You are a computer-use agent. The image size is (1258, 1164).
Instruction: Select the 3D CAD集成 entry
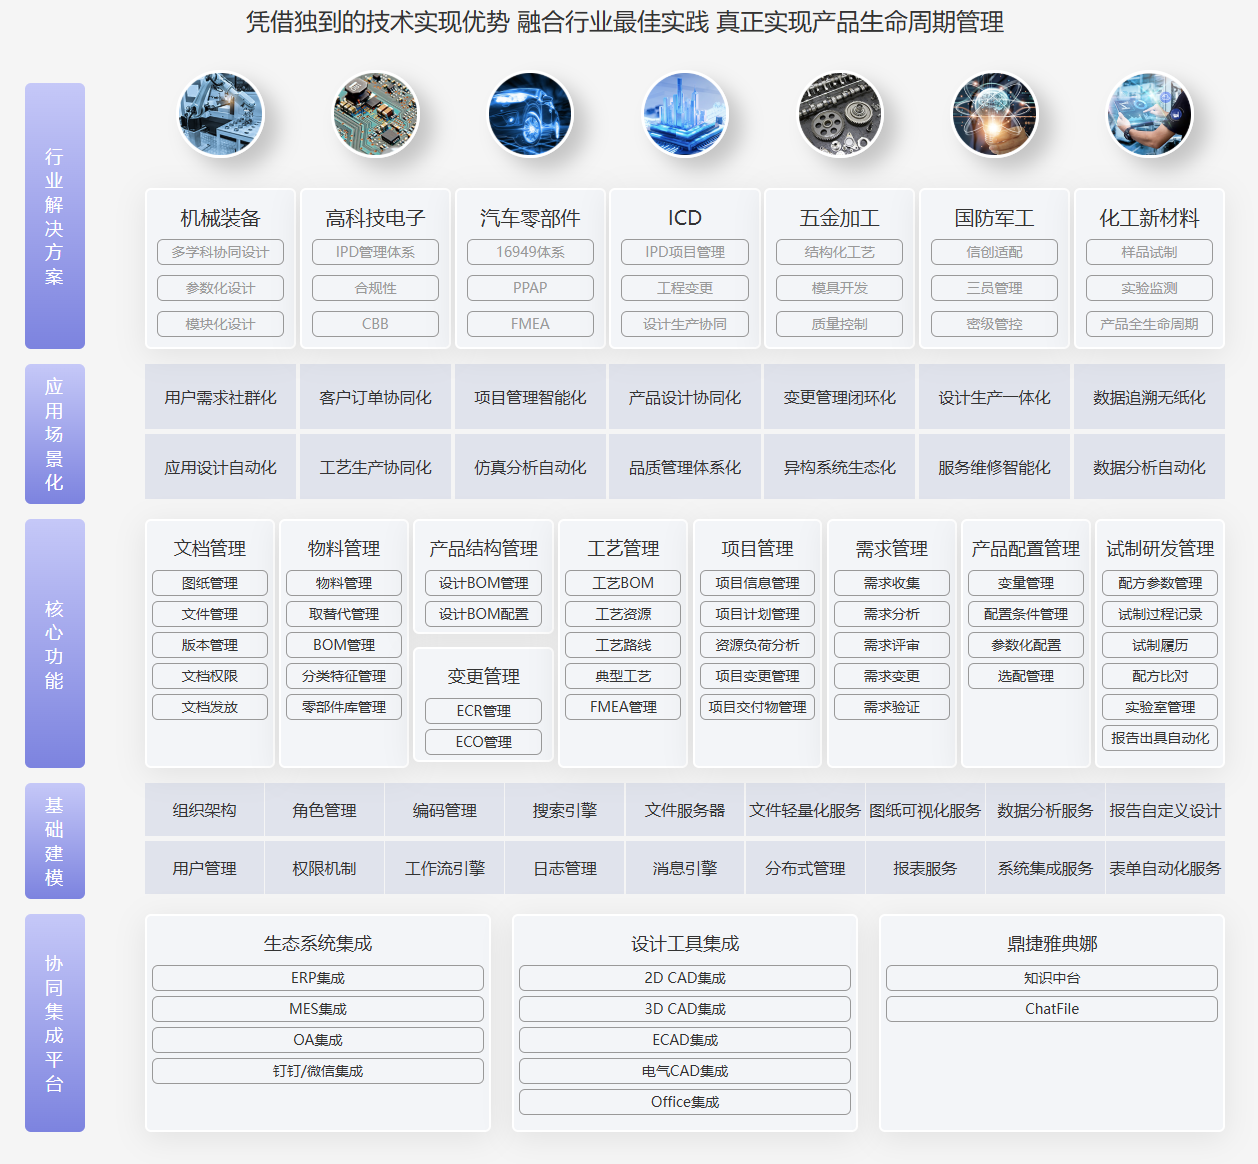coord(685,1009)
